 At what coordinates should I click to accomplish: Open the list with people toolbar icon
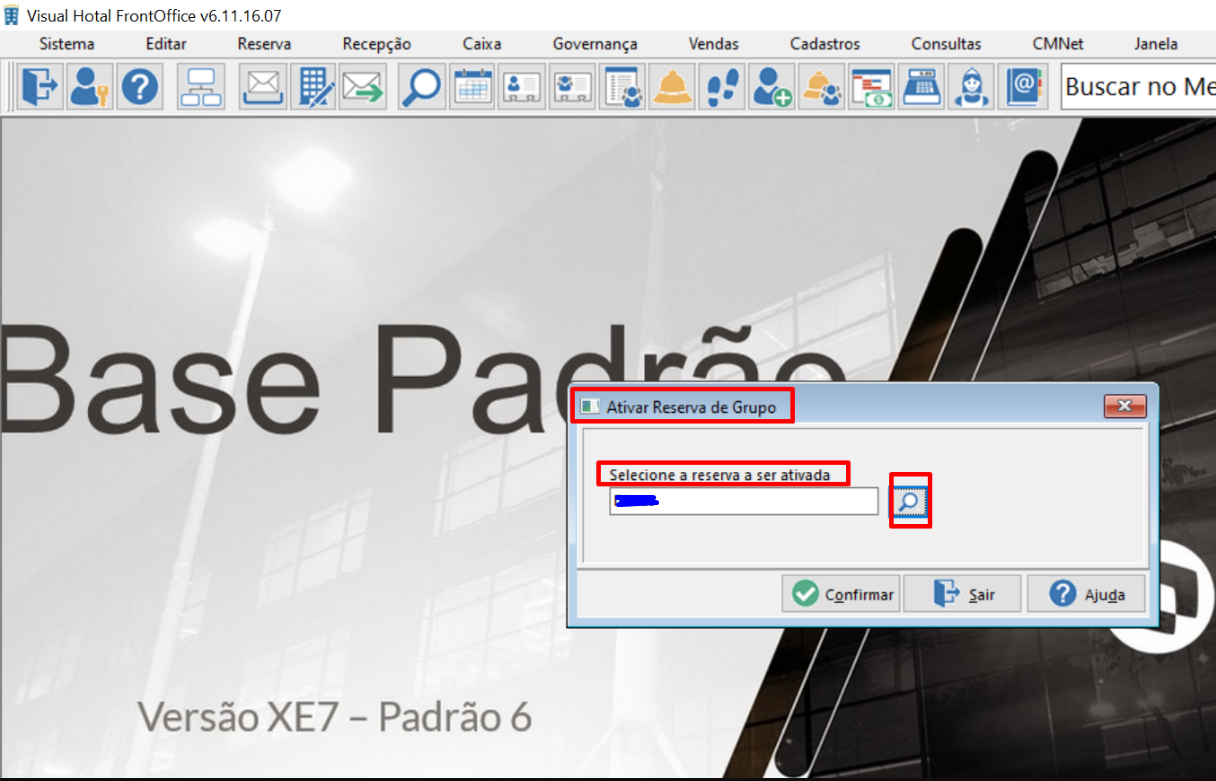(x=622, y=87)
